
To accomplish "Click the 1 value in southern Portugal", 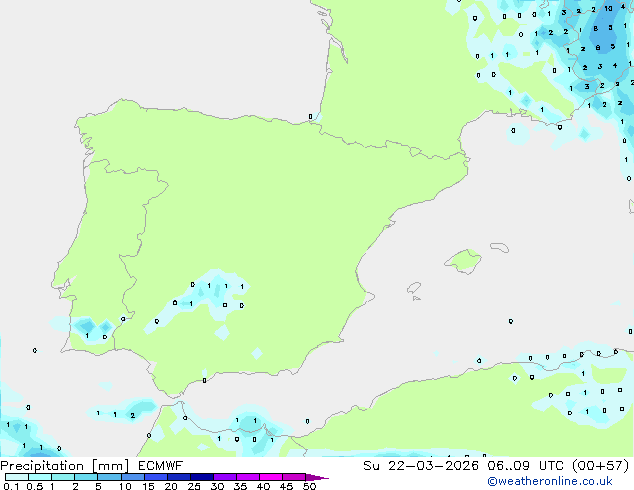I will tap(87, 336).
